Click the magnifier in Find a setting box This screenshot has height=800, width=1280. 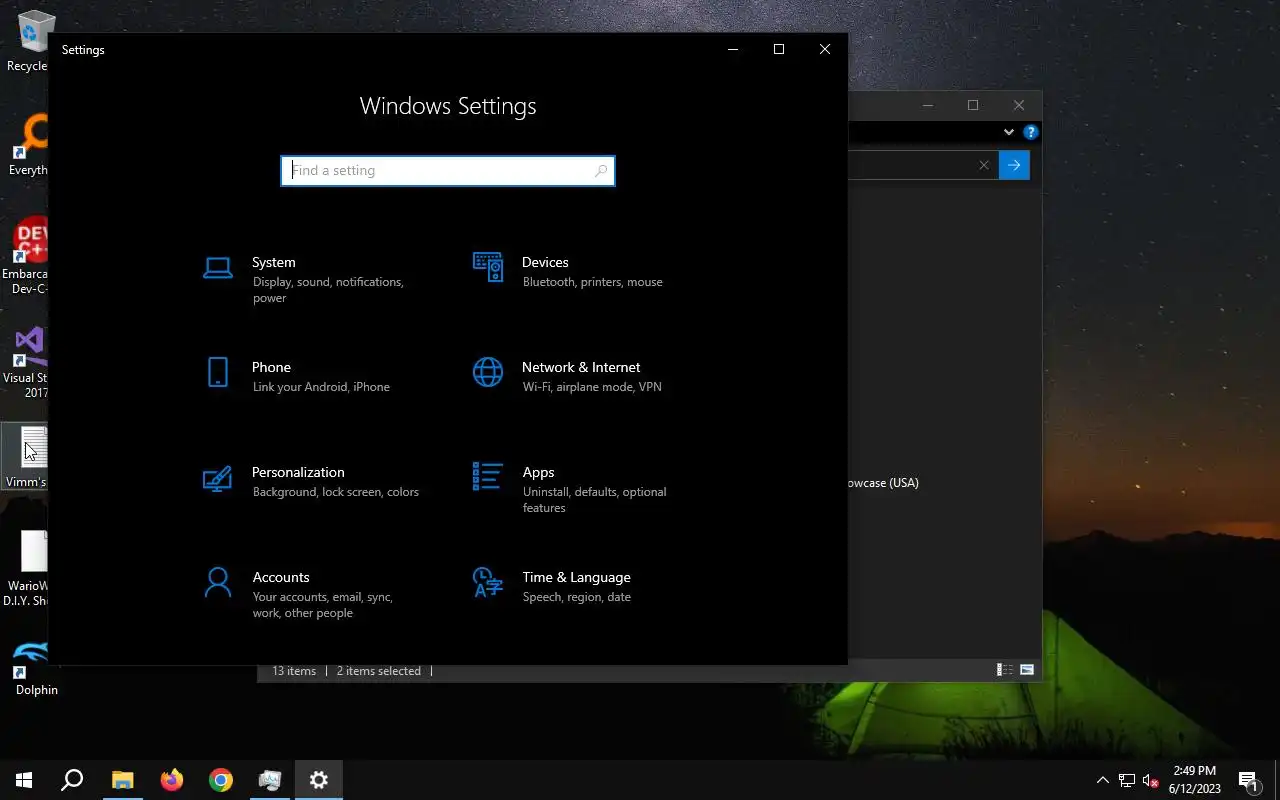click(600, 171)
